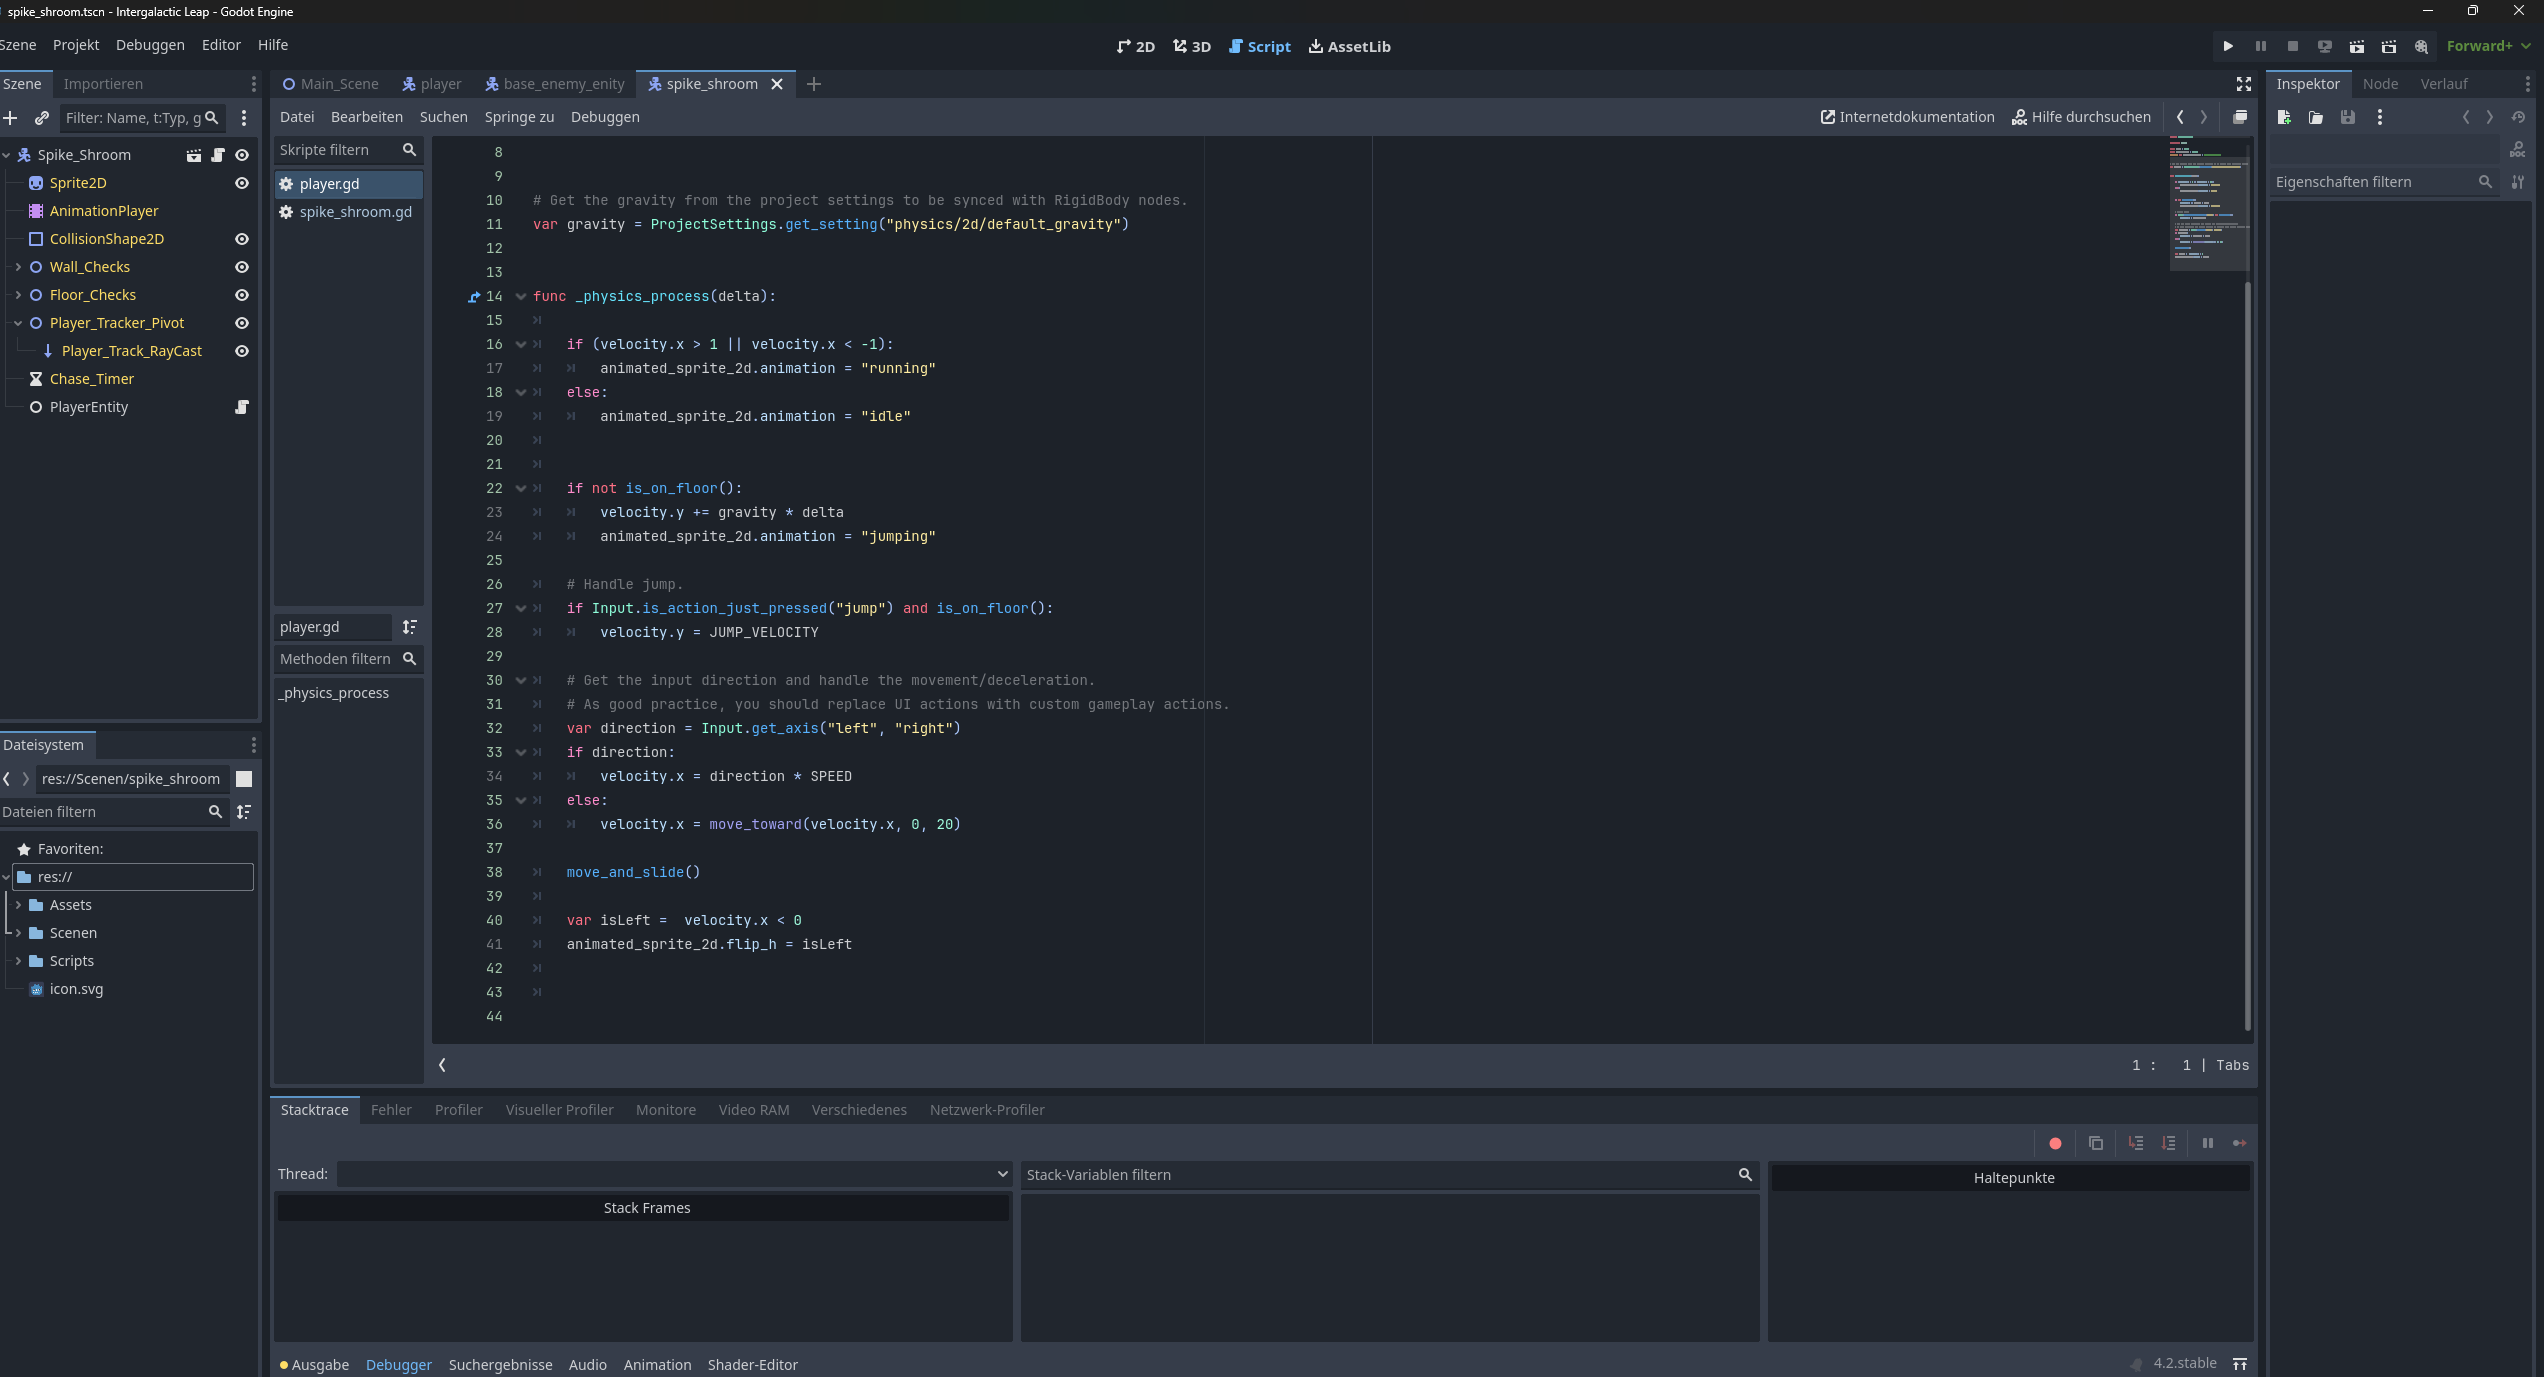Click the script history back arrow
This screenshot has width=2544, height=1377.
point(2180,117)
